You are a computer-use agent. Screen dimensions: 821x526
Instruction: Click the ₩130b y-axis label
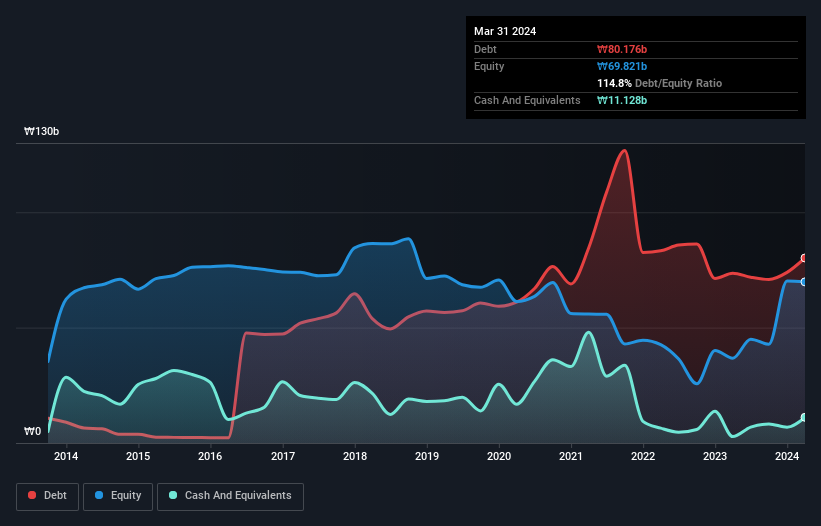pyautogui.click(x=41, y=131)
